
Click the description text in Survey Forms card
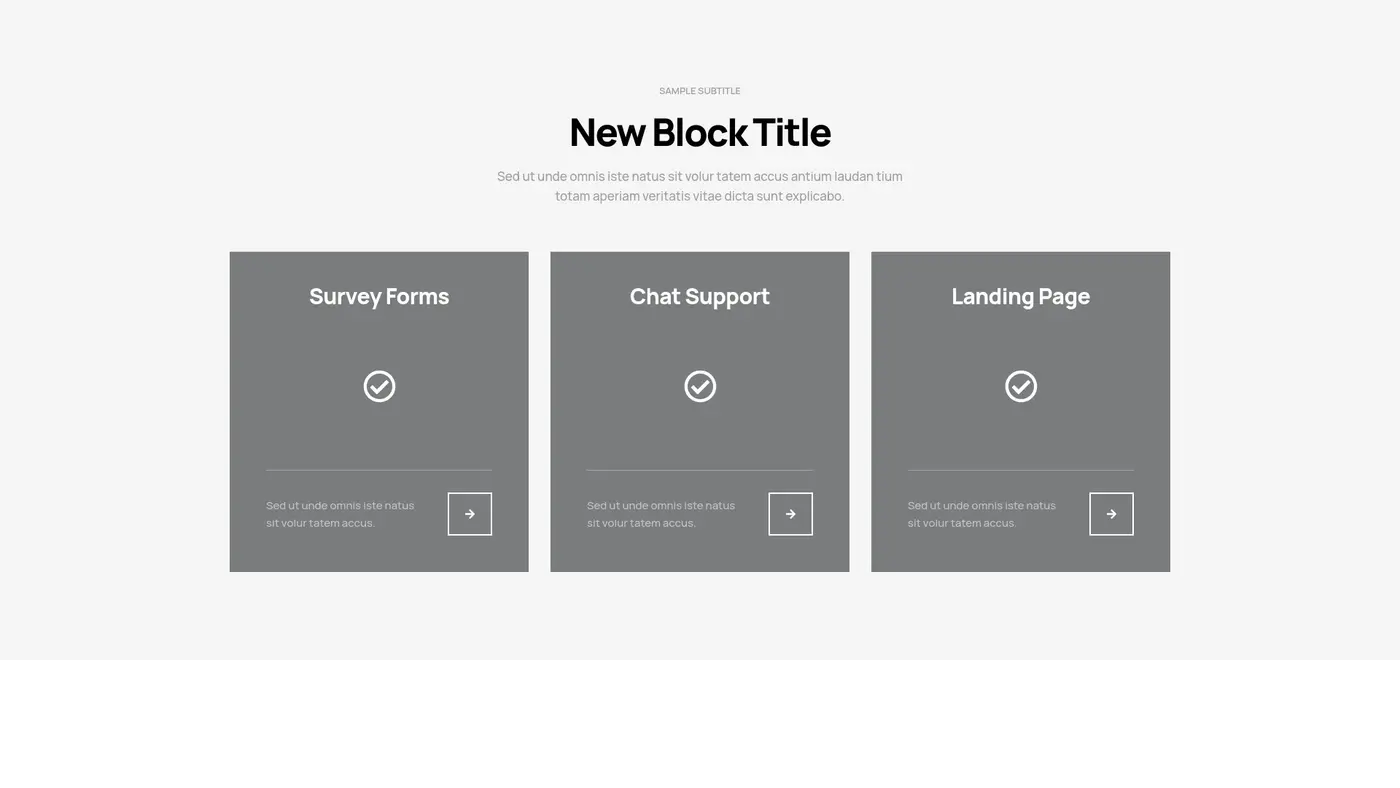(340, 514)
